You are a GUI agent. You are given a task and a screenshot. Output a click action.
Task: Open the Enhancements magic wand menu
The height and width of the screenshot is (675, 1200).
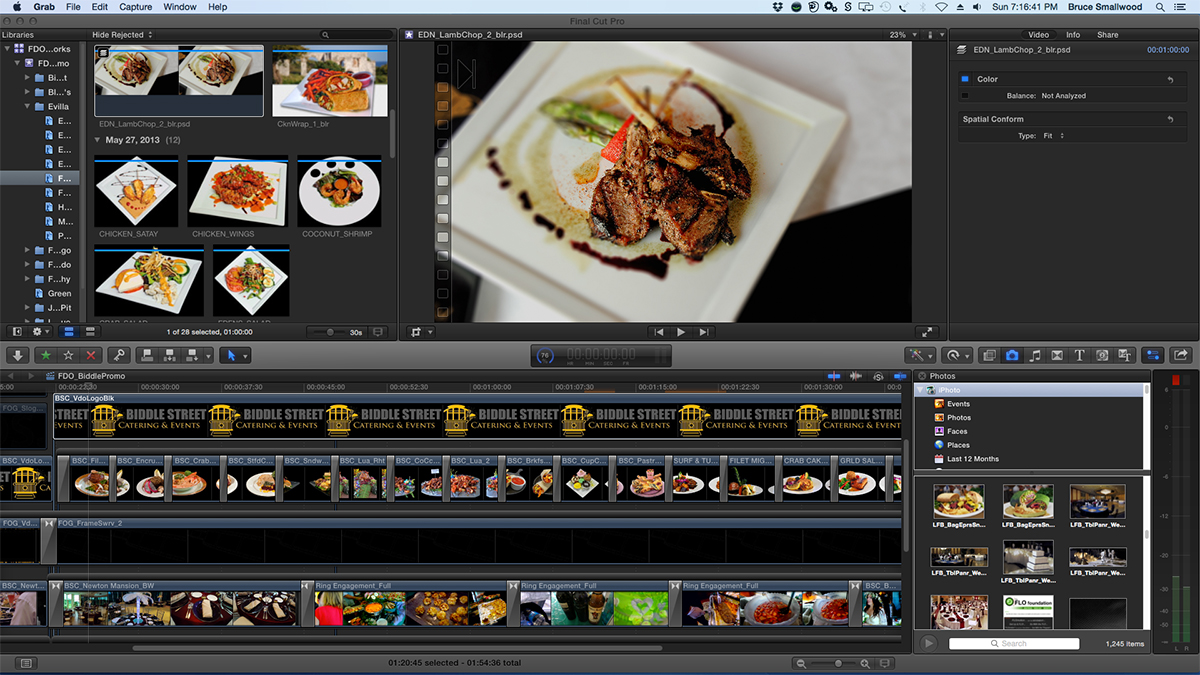pos(920,355)
